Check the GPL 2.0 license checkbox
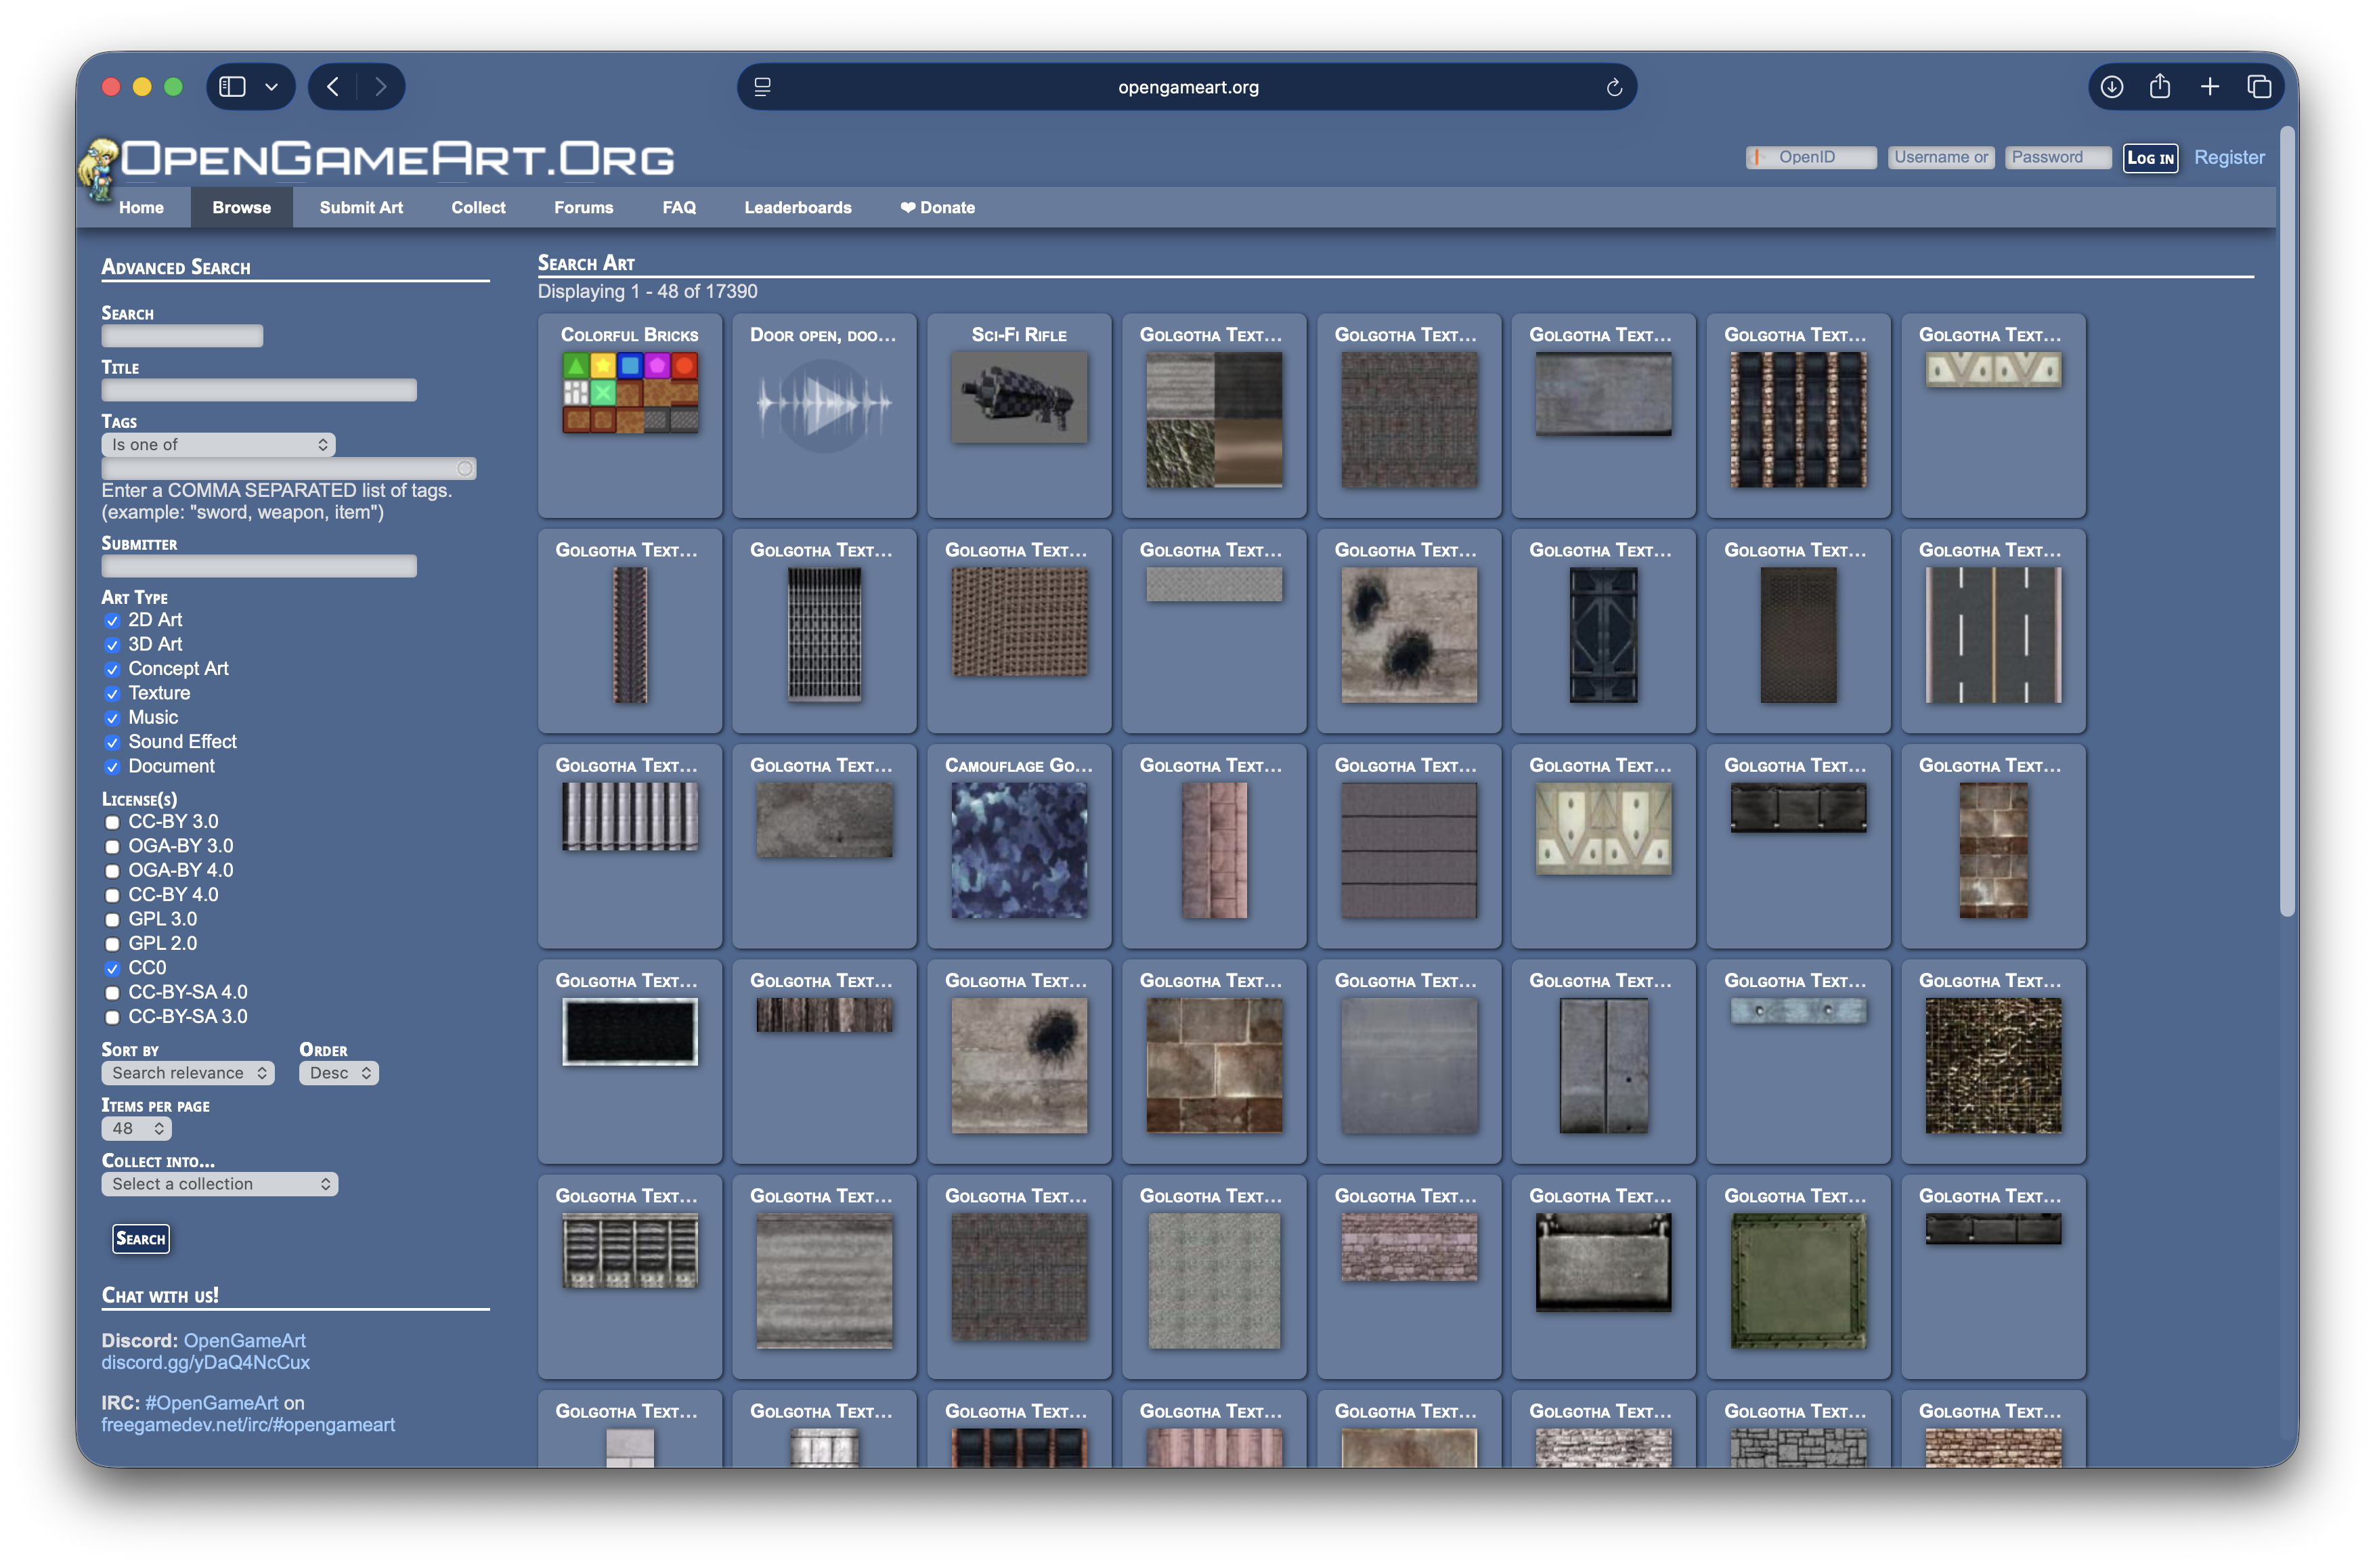 [112, 945]
